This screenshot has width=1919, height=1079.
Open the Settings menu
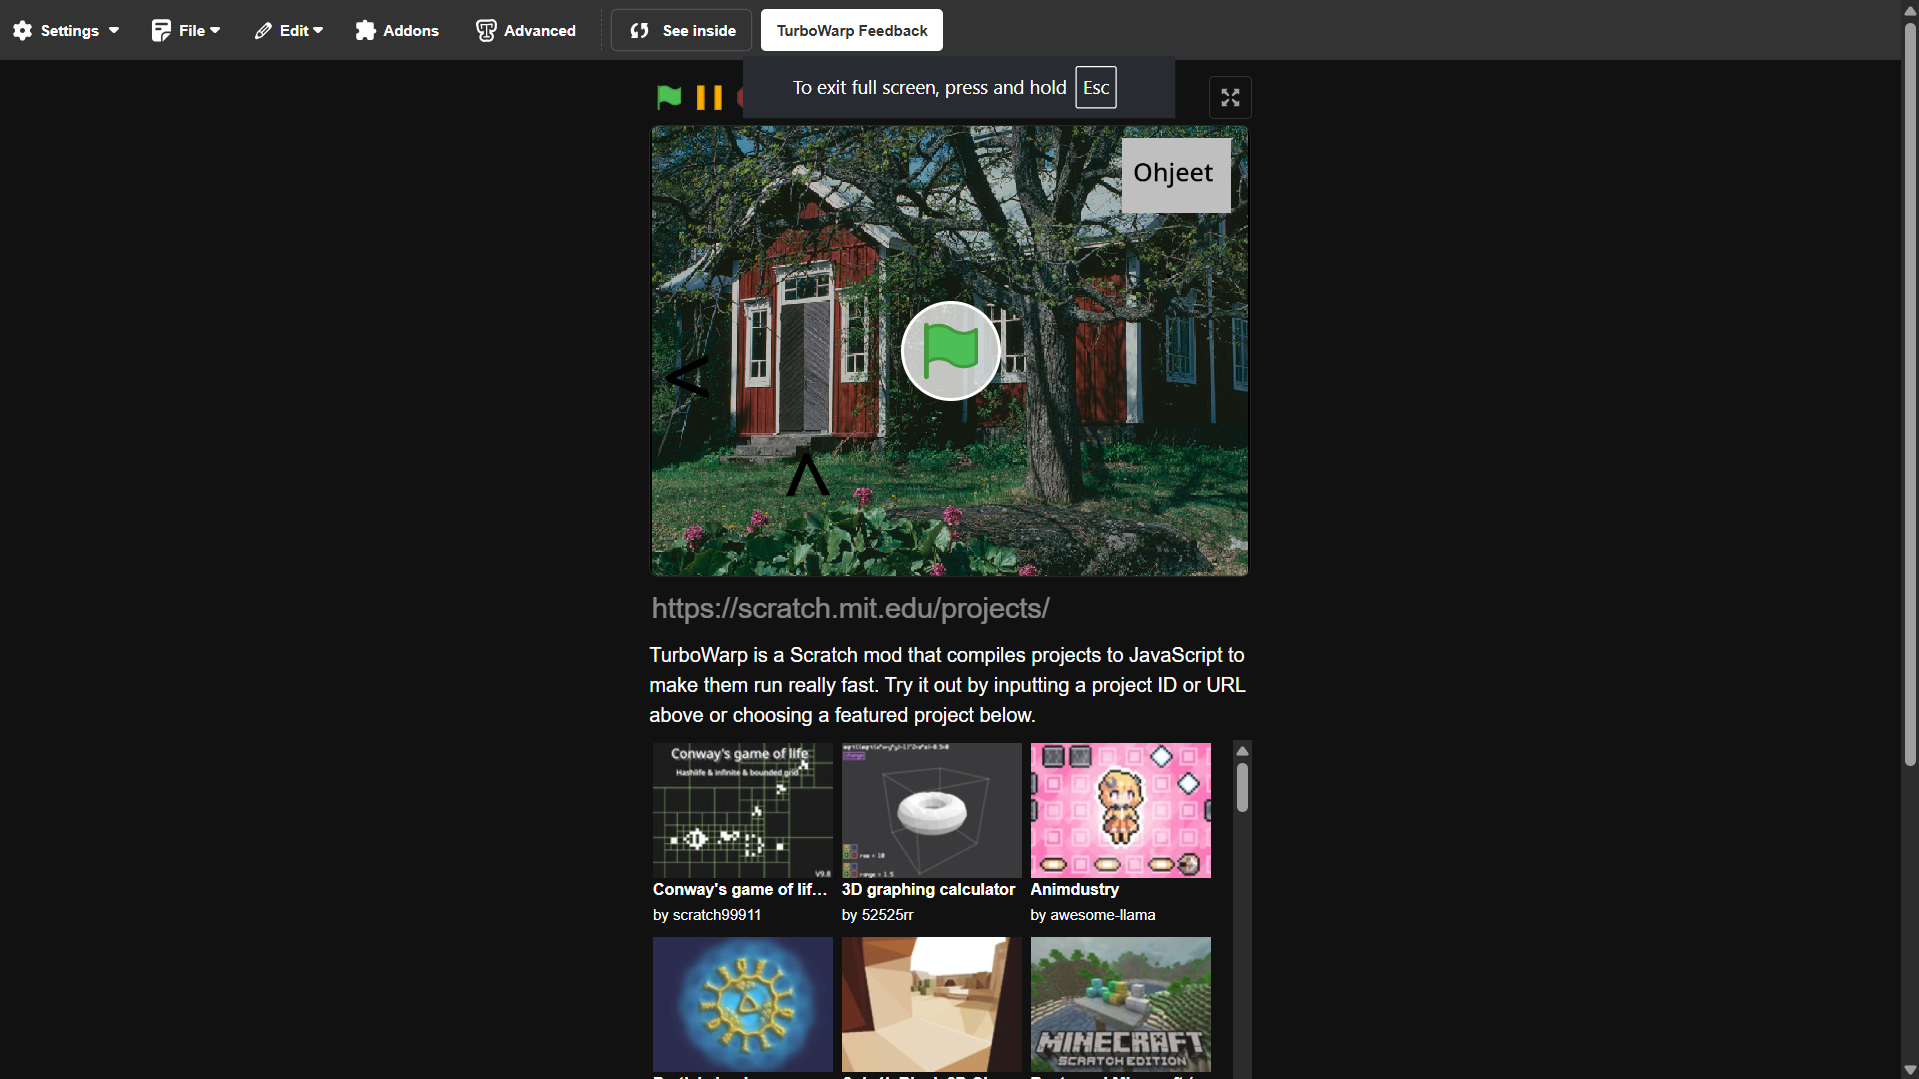pos(66,30)
